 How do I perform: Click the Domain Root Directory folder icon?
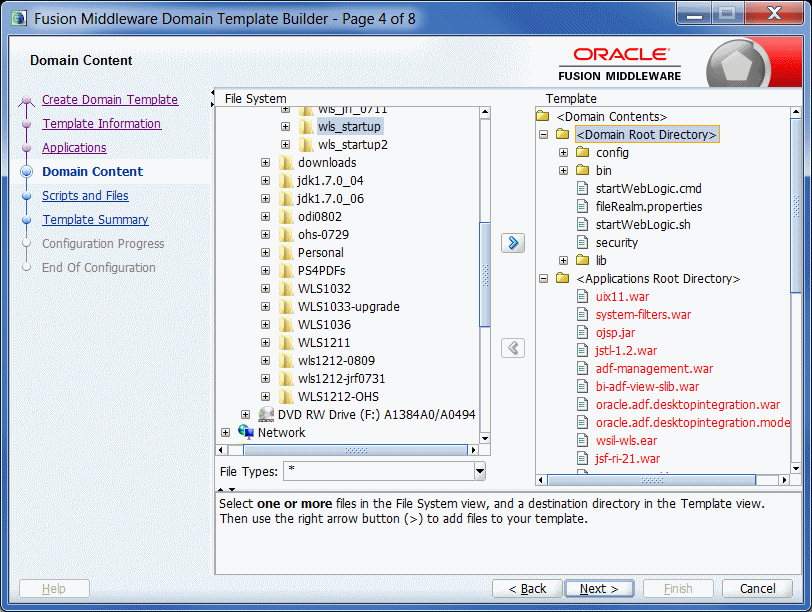[562, 134]
